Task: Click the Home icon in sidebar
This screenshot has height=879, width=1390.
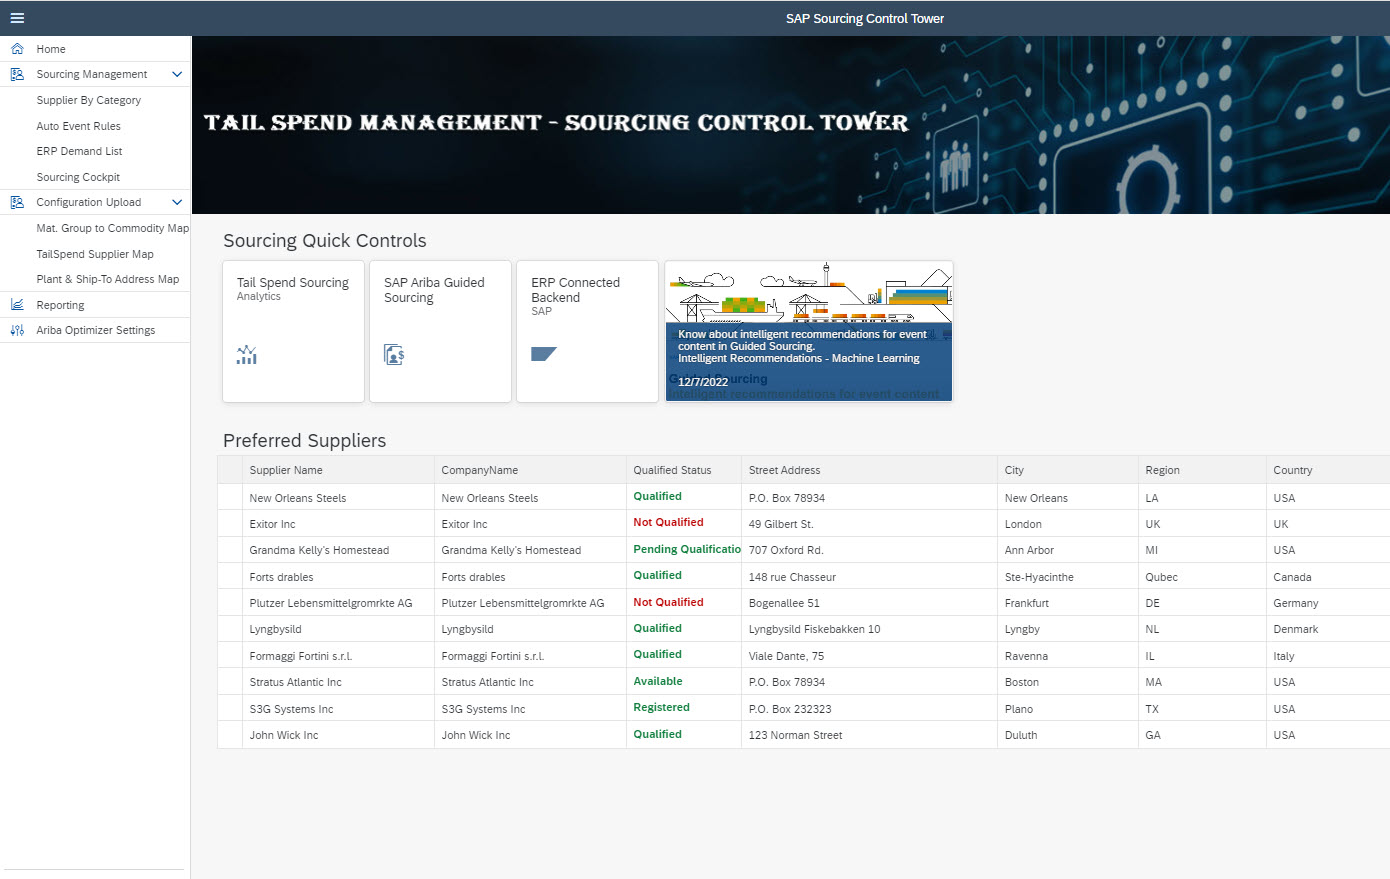Action: point(17,49)
